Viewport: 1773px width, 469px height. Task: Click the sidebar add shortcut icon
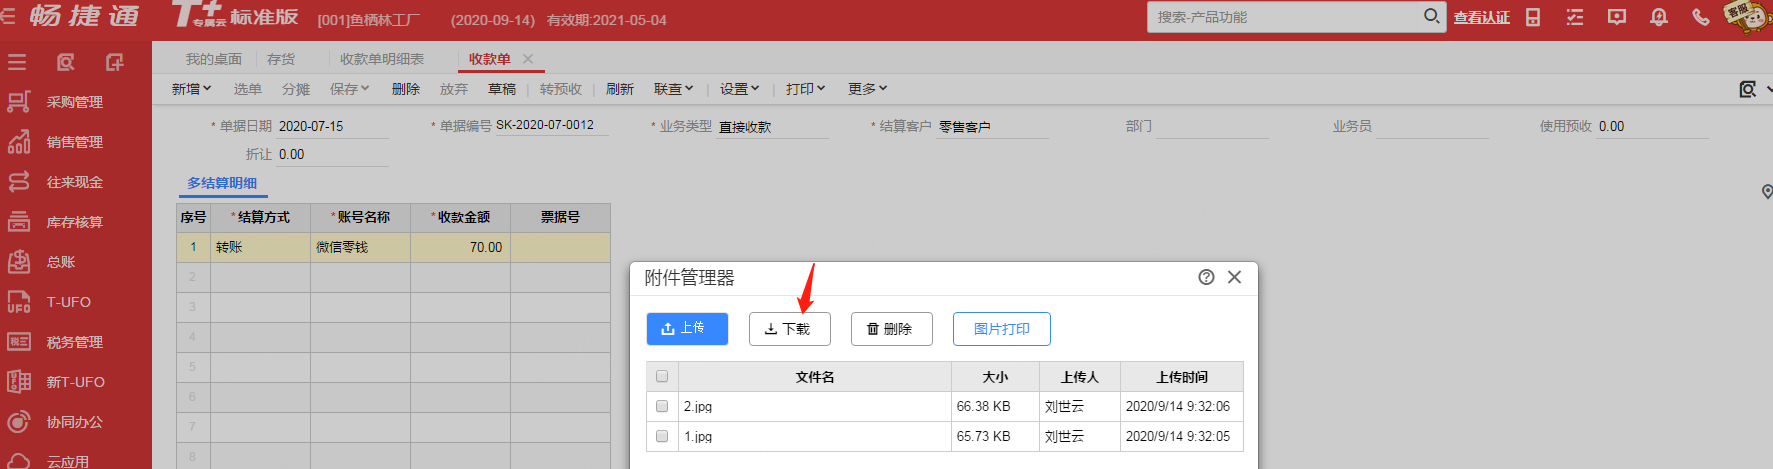click(115, 62)
